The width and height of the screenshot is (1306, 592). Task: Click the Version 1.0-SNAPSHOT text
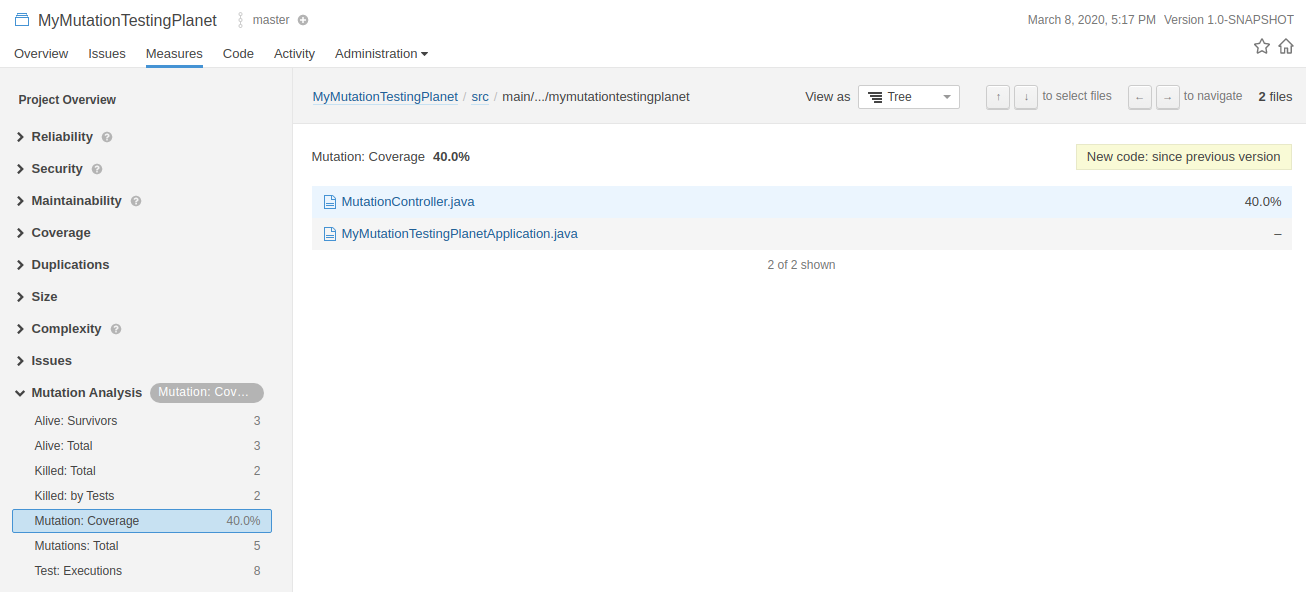[1229, 20]
